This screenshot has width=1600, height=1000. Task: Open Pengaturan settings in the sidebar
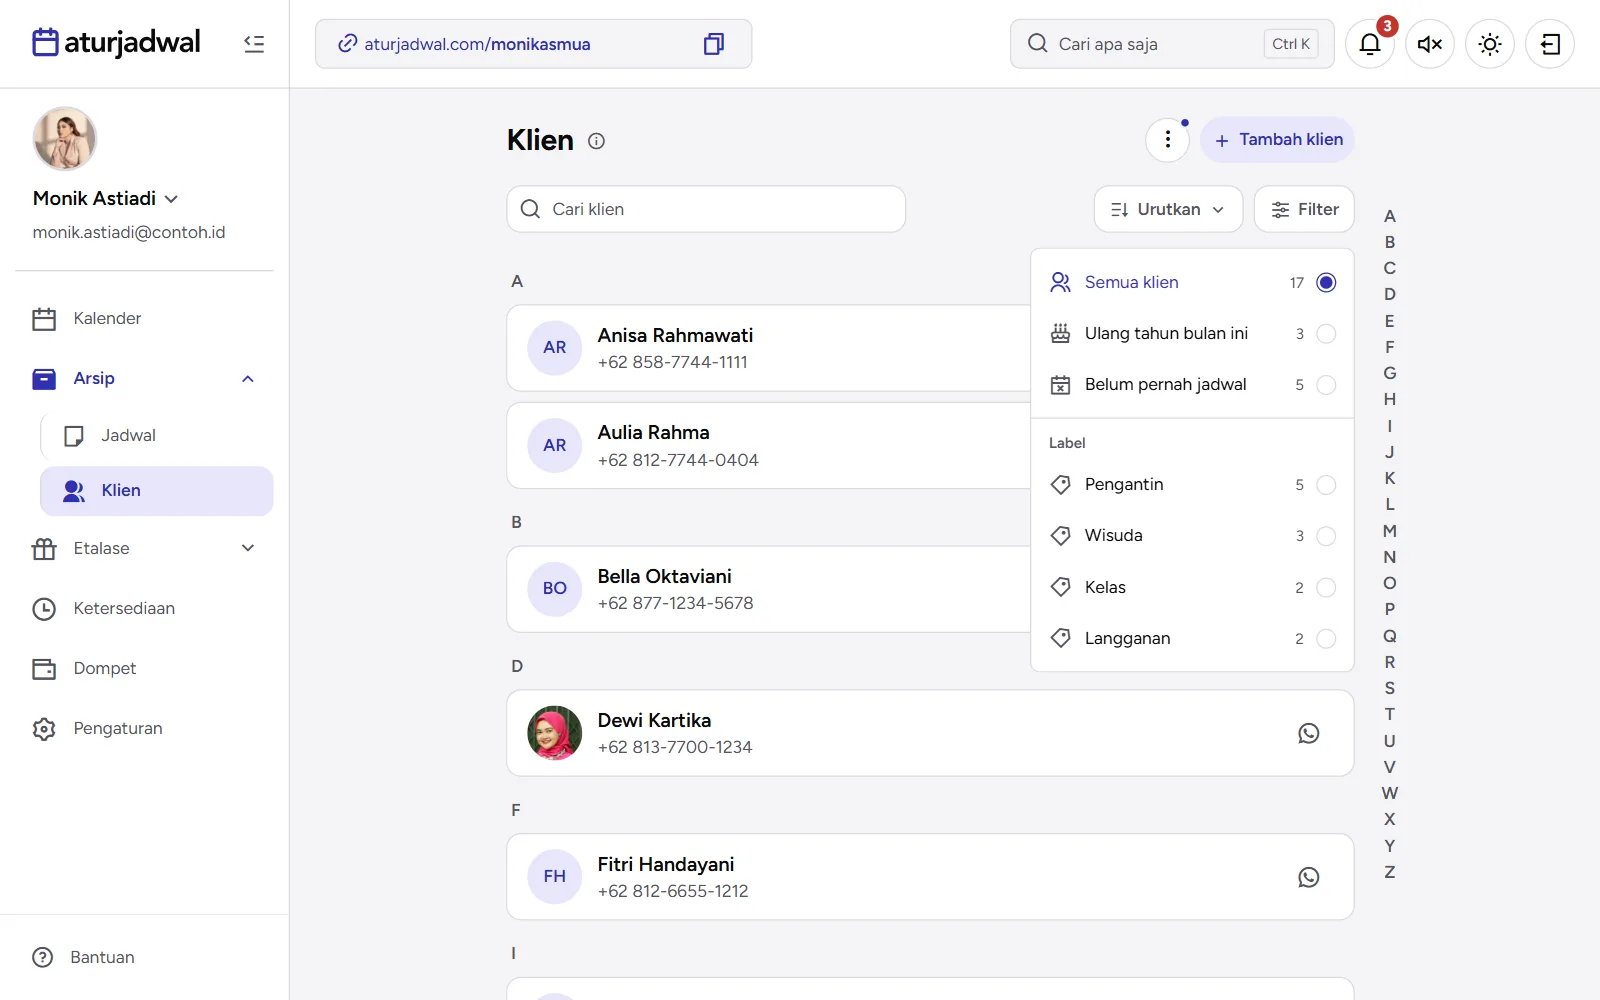144,729
